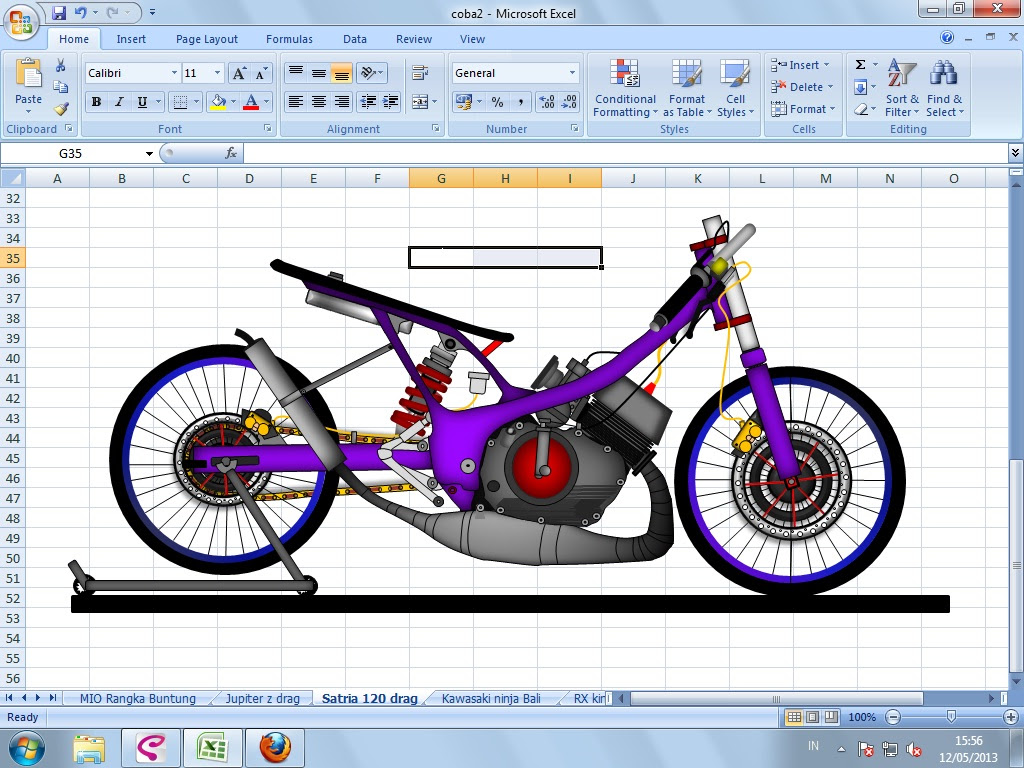Image resolution: width=1024 pixels, height=768 pixels.
Task: Select row 45 header
Action: (x=13, y=458)
